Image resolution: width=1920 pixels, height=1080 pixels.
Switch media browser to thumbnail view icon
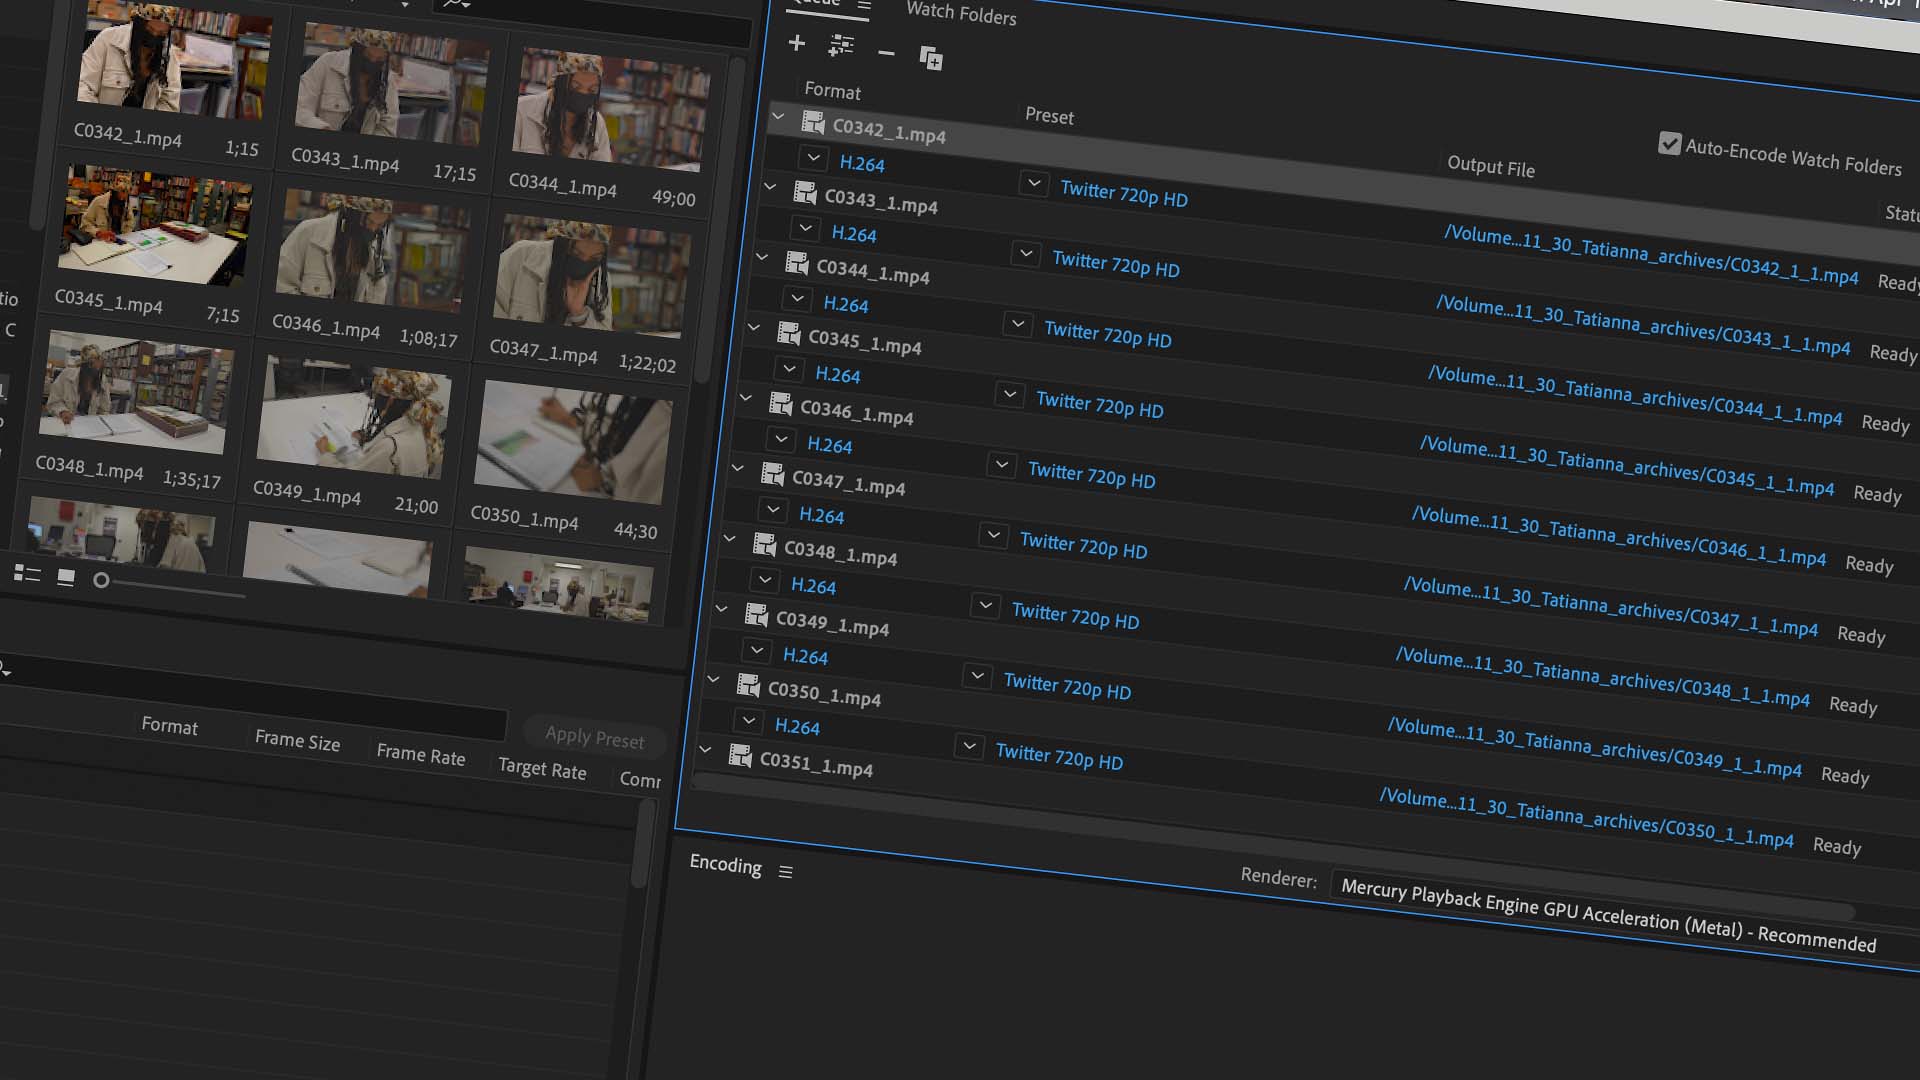[66, 577]
